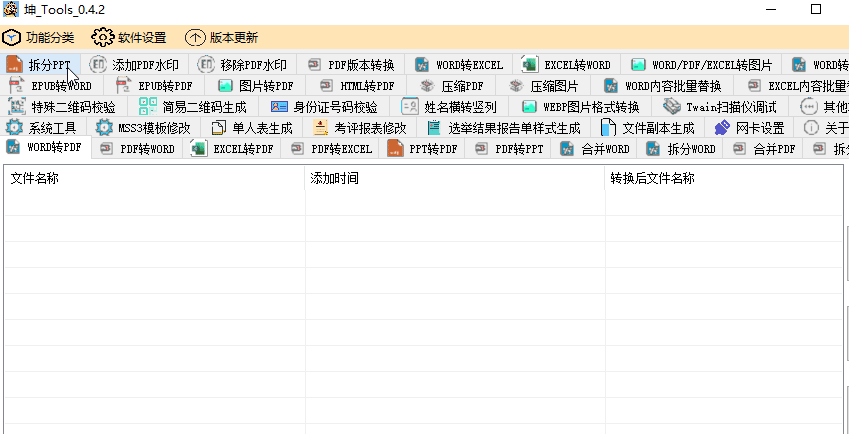Image resolution: width=849 pixels, height=434 pixels.
Task: Click the 添加时间 column header
Action: click(455, 178)
